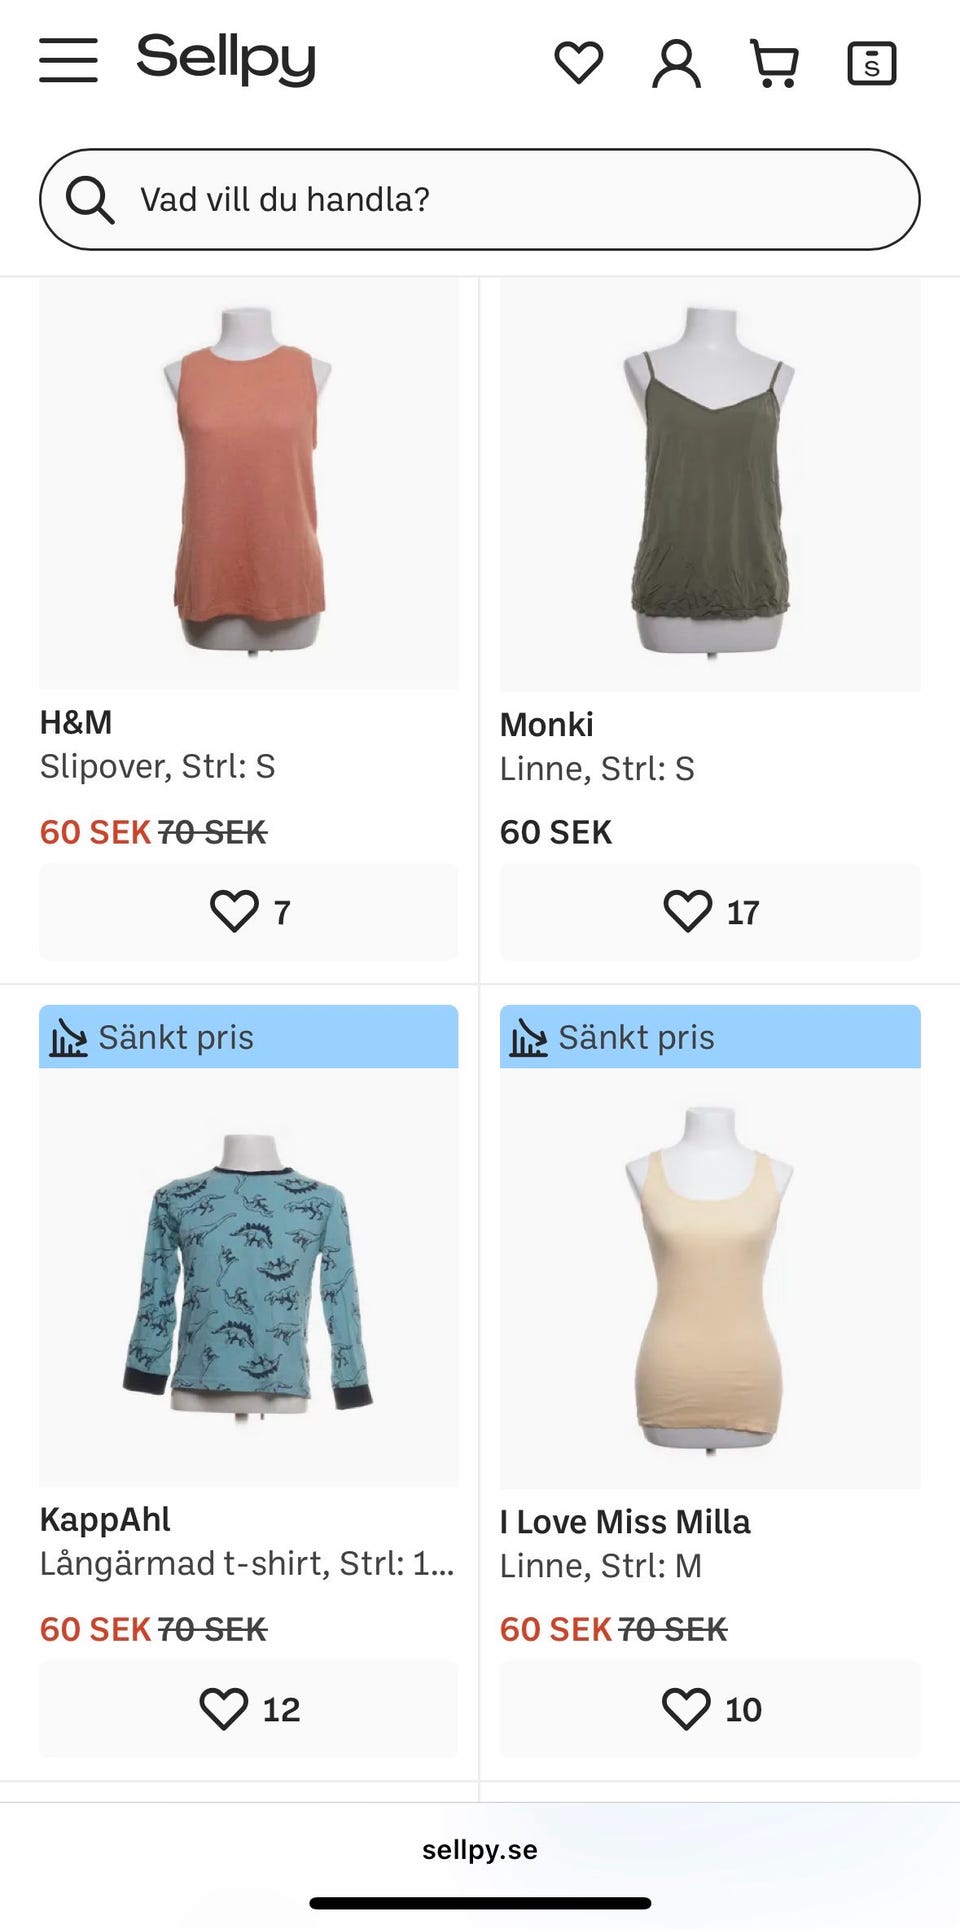Tap the Sellpy logo
This screenshot has height=1929, width=960.
click(226, 58)
